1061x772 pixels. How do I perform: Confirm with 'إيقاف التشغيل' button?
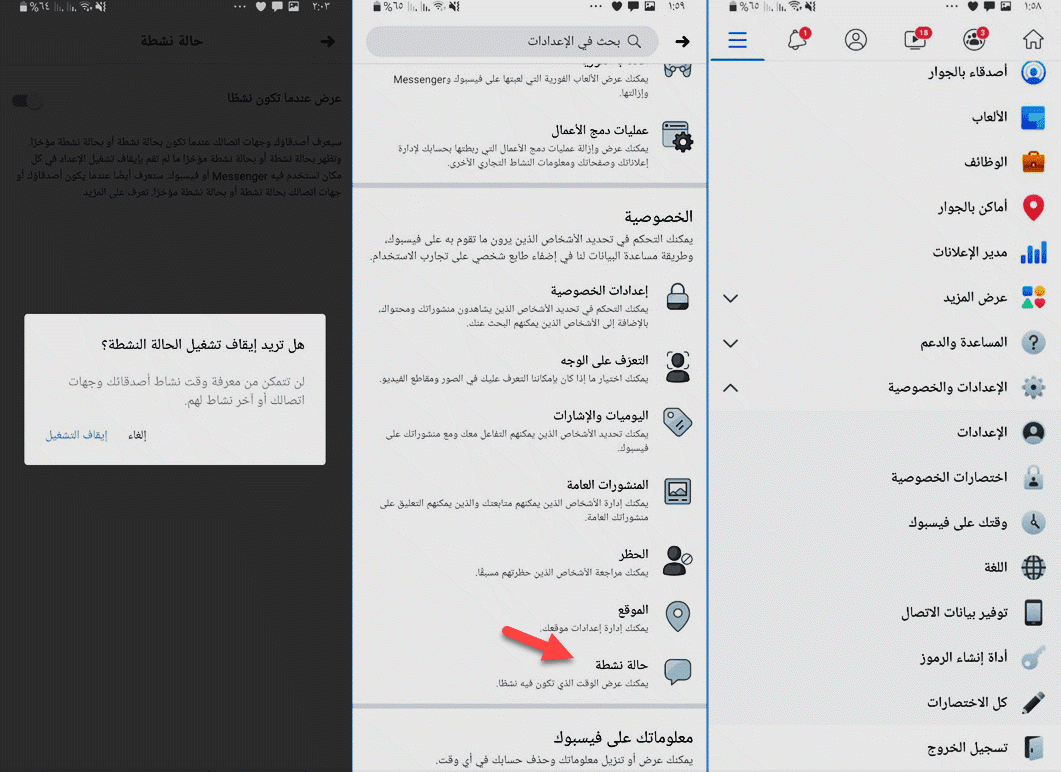click(76, 435)
